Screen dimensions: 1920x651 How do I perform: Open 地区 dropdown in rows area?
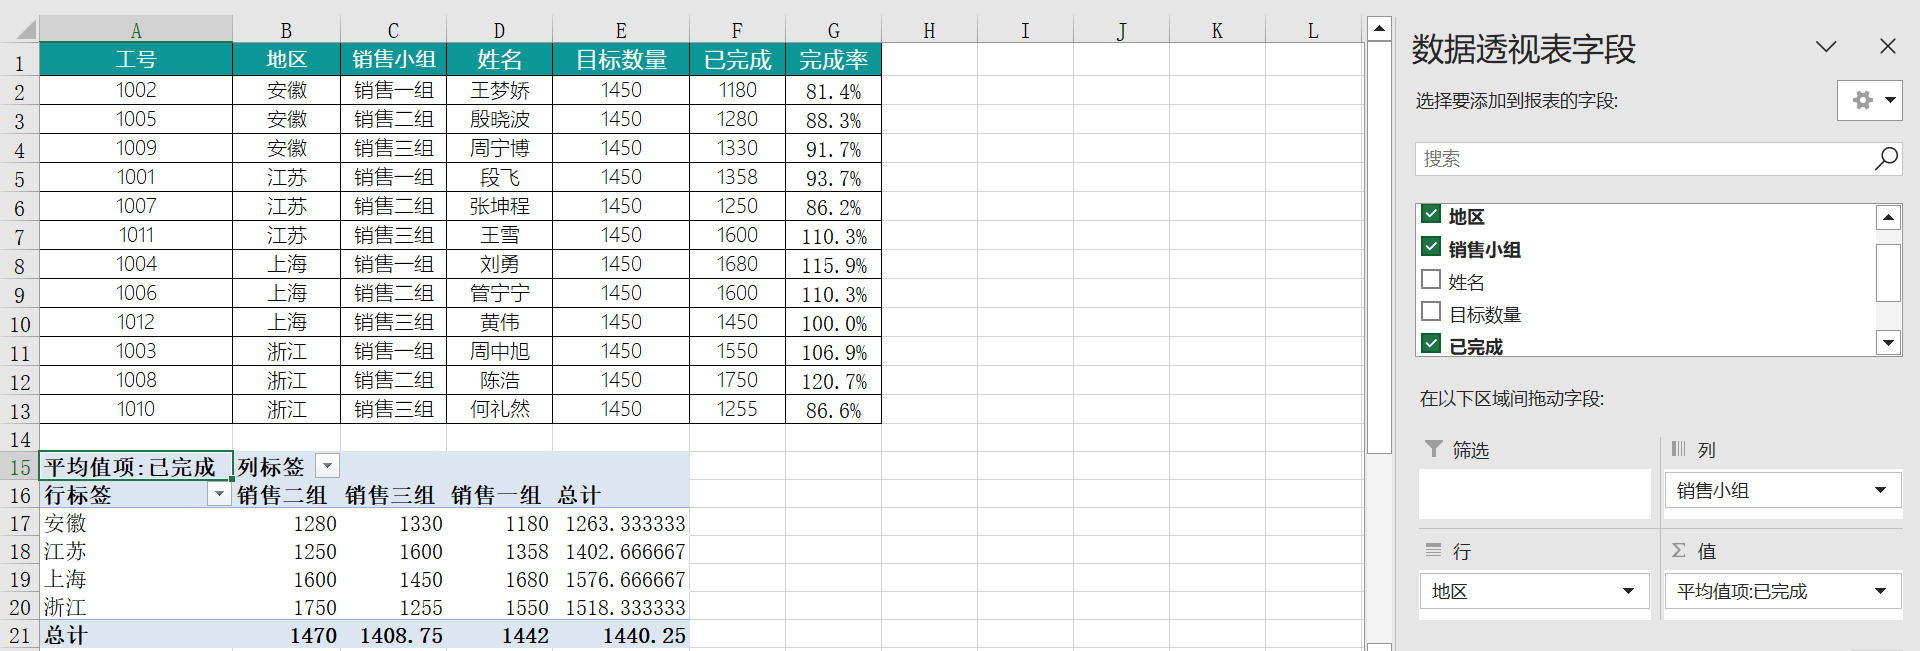tap(1628, 591)
